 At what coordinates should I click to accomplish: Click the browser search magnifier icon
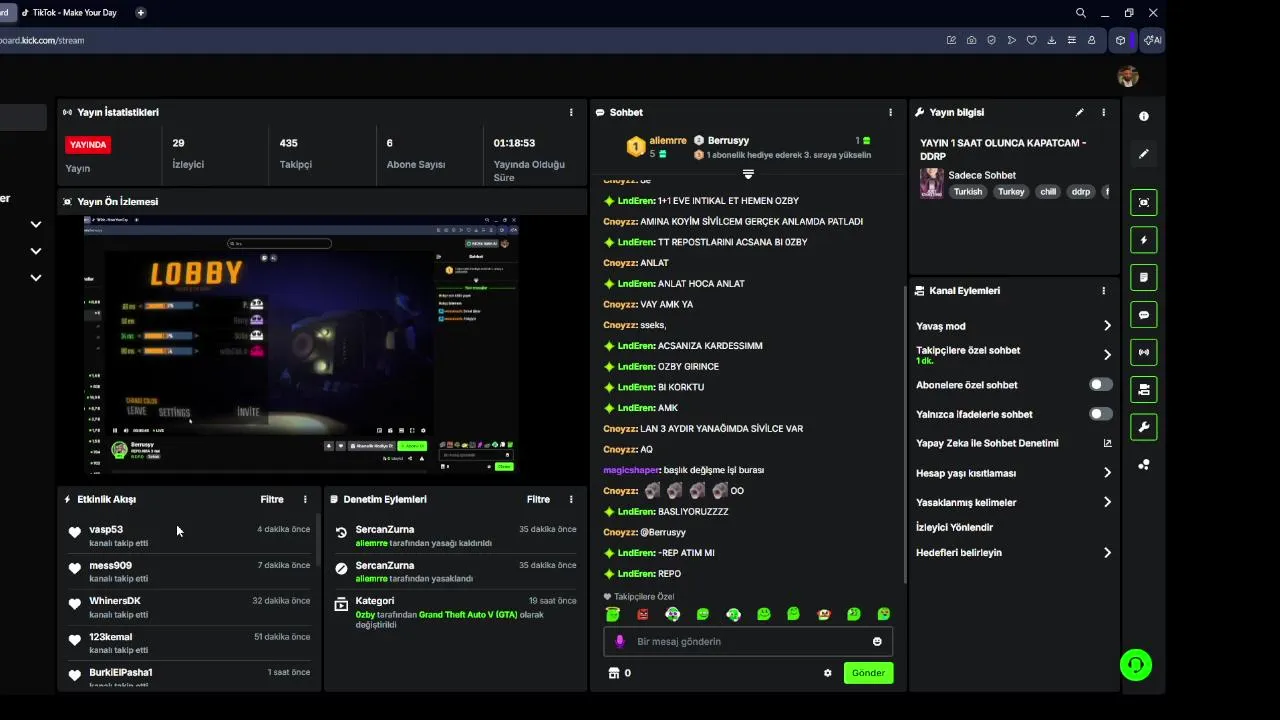click(x=1081, y=13)
